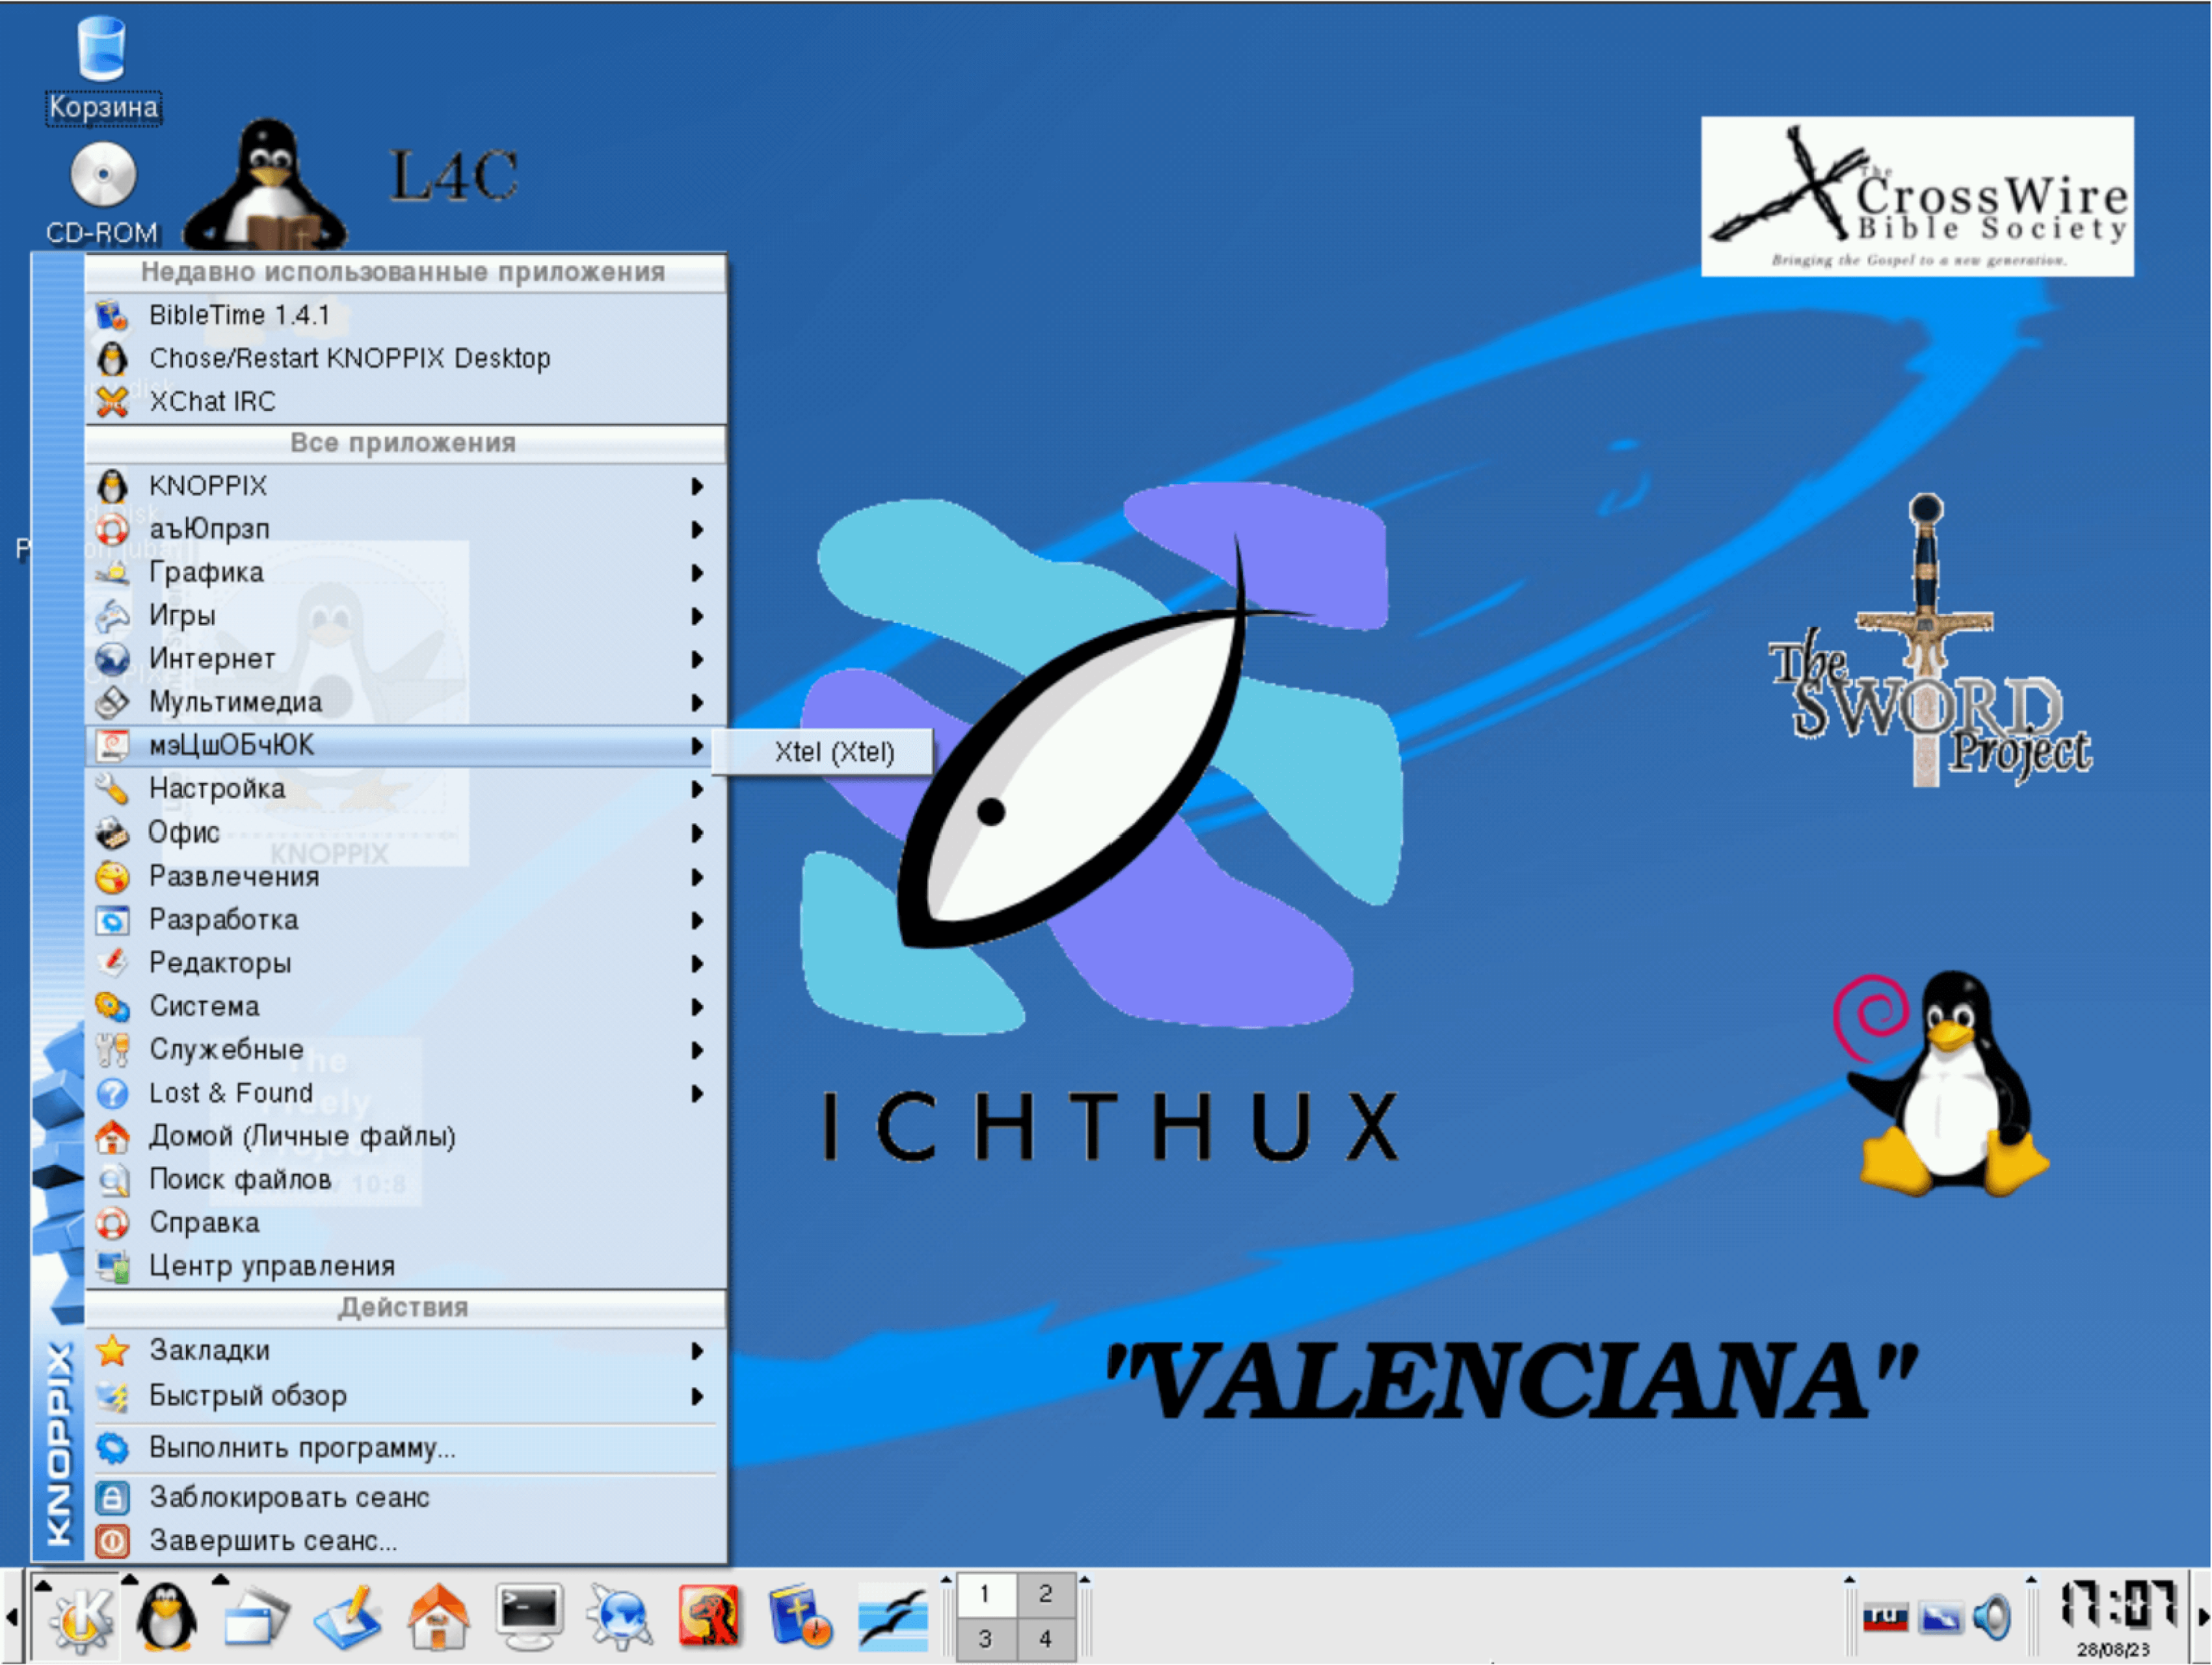The image size is (2212, 1665).
Task: Click the menu button above window list
Action: coord(221,1580)
